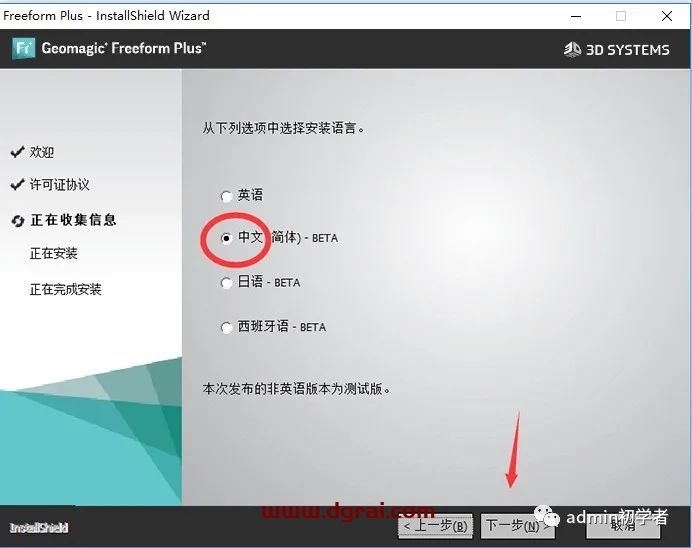Click the 正在安装 step in the sidebar
The width and height of the screenshot is (692, 548).
(54, 254)
